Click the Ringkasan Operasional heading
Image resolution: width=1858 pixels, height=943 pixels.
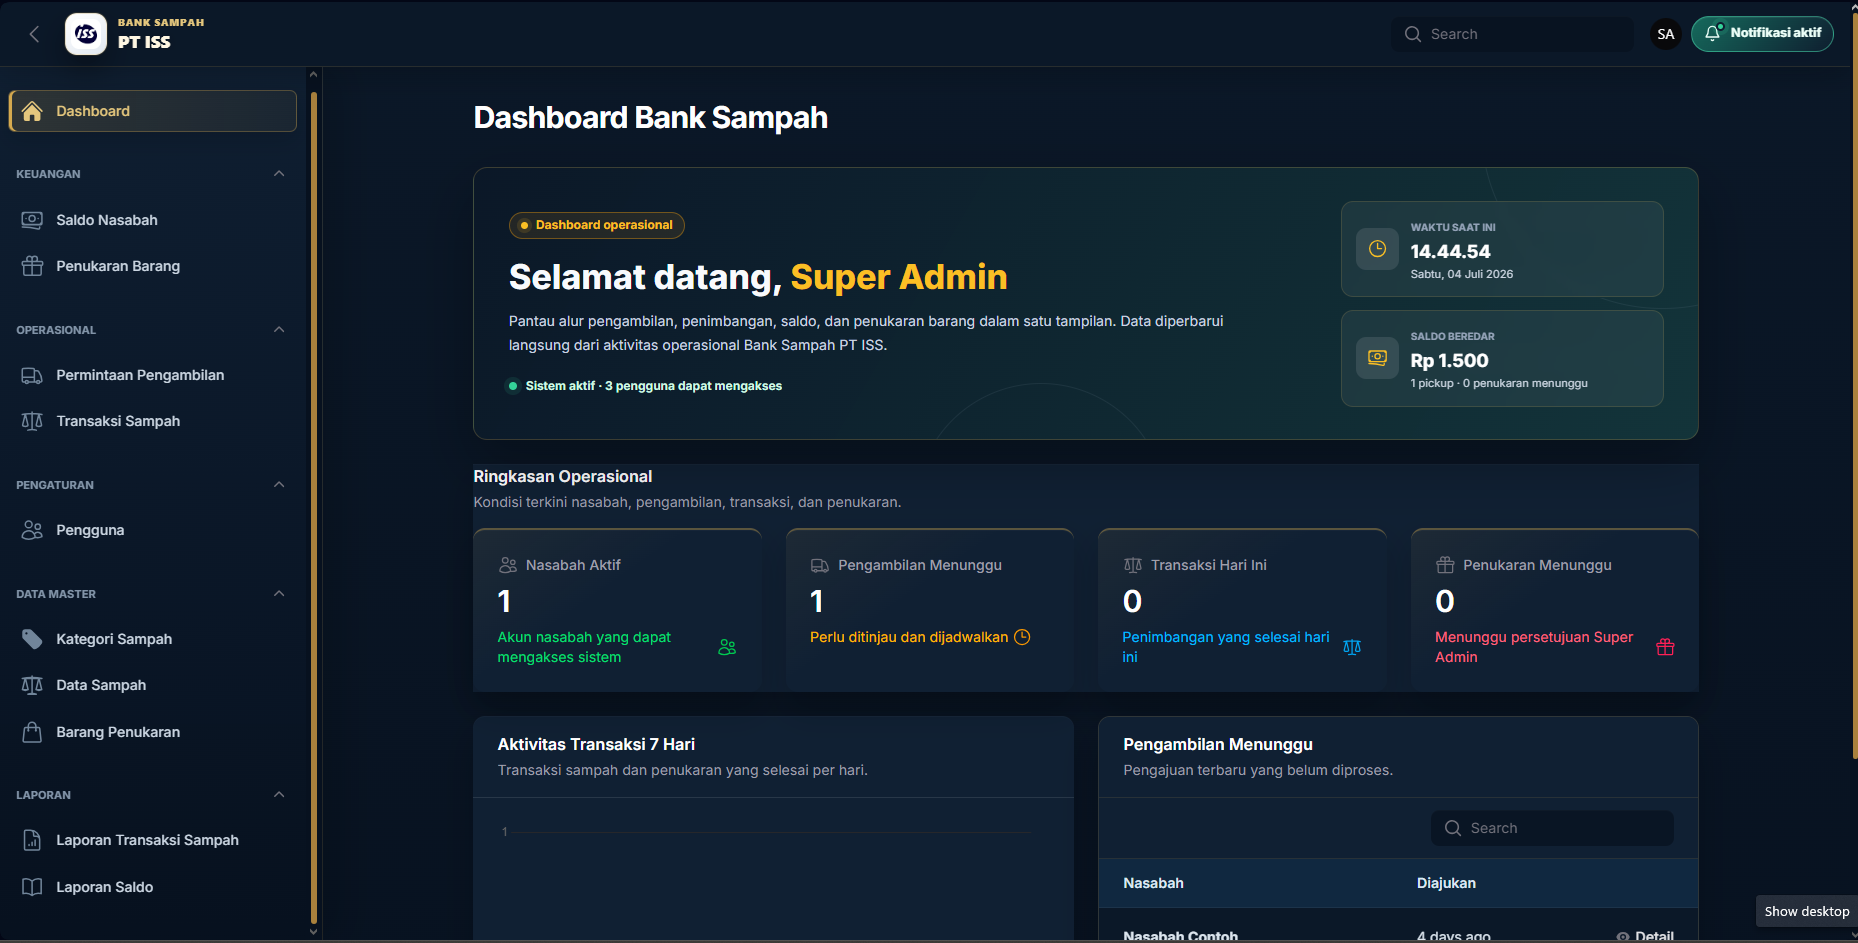563,477
